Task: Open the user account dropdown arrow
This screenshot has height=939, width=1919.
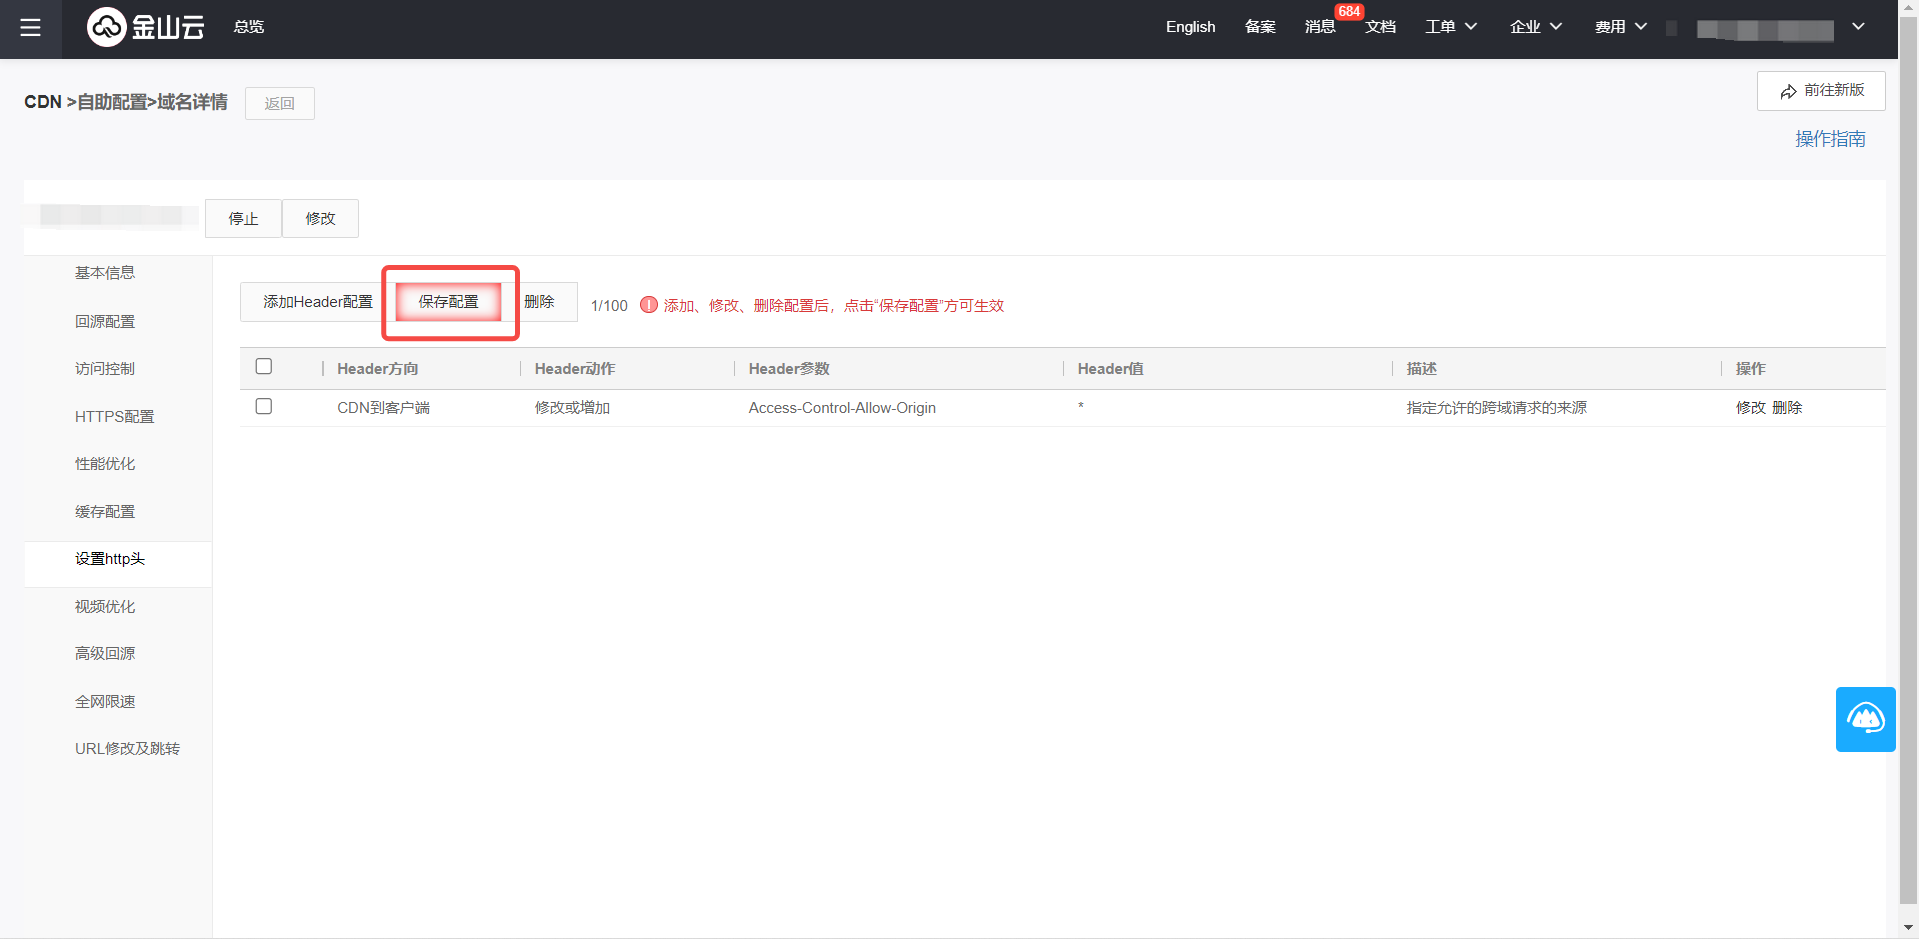Action: [1858, 27]
